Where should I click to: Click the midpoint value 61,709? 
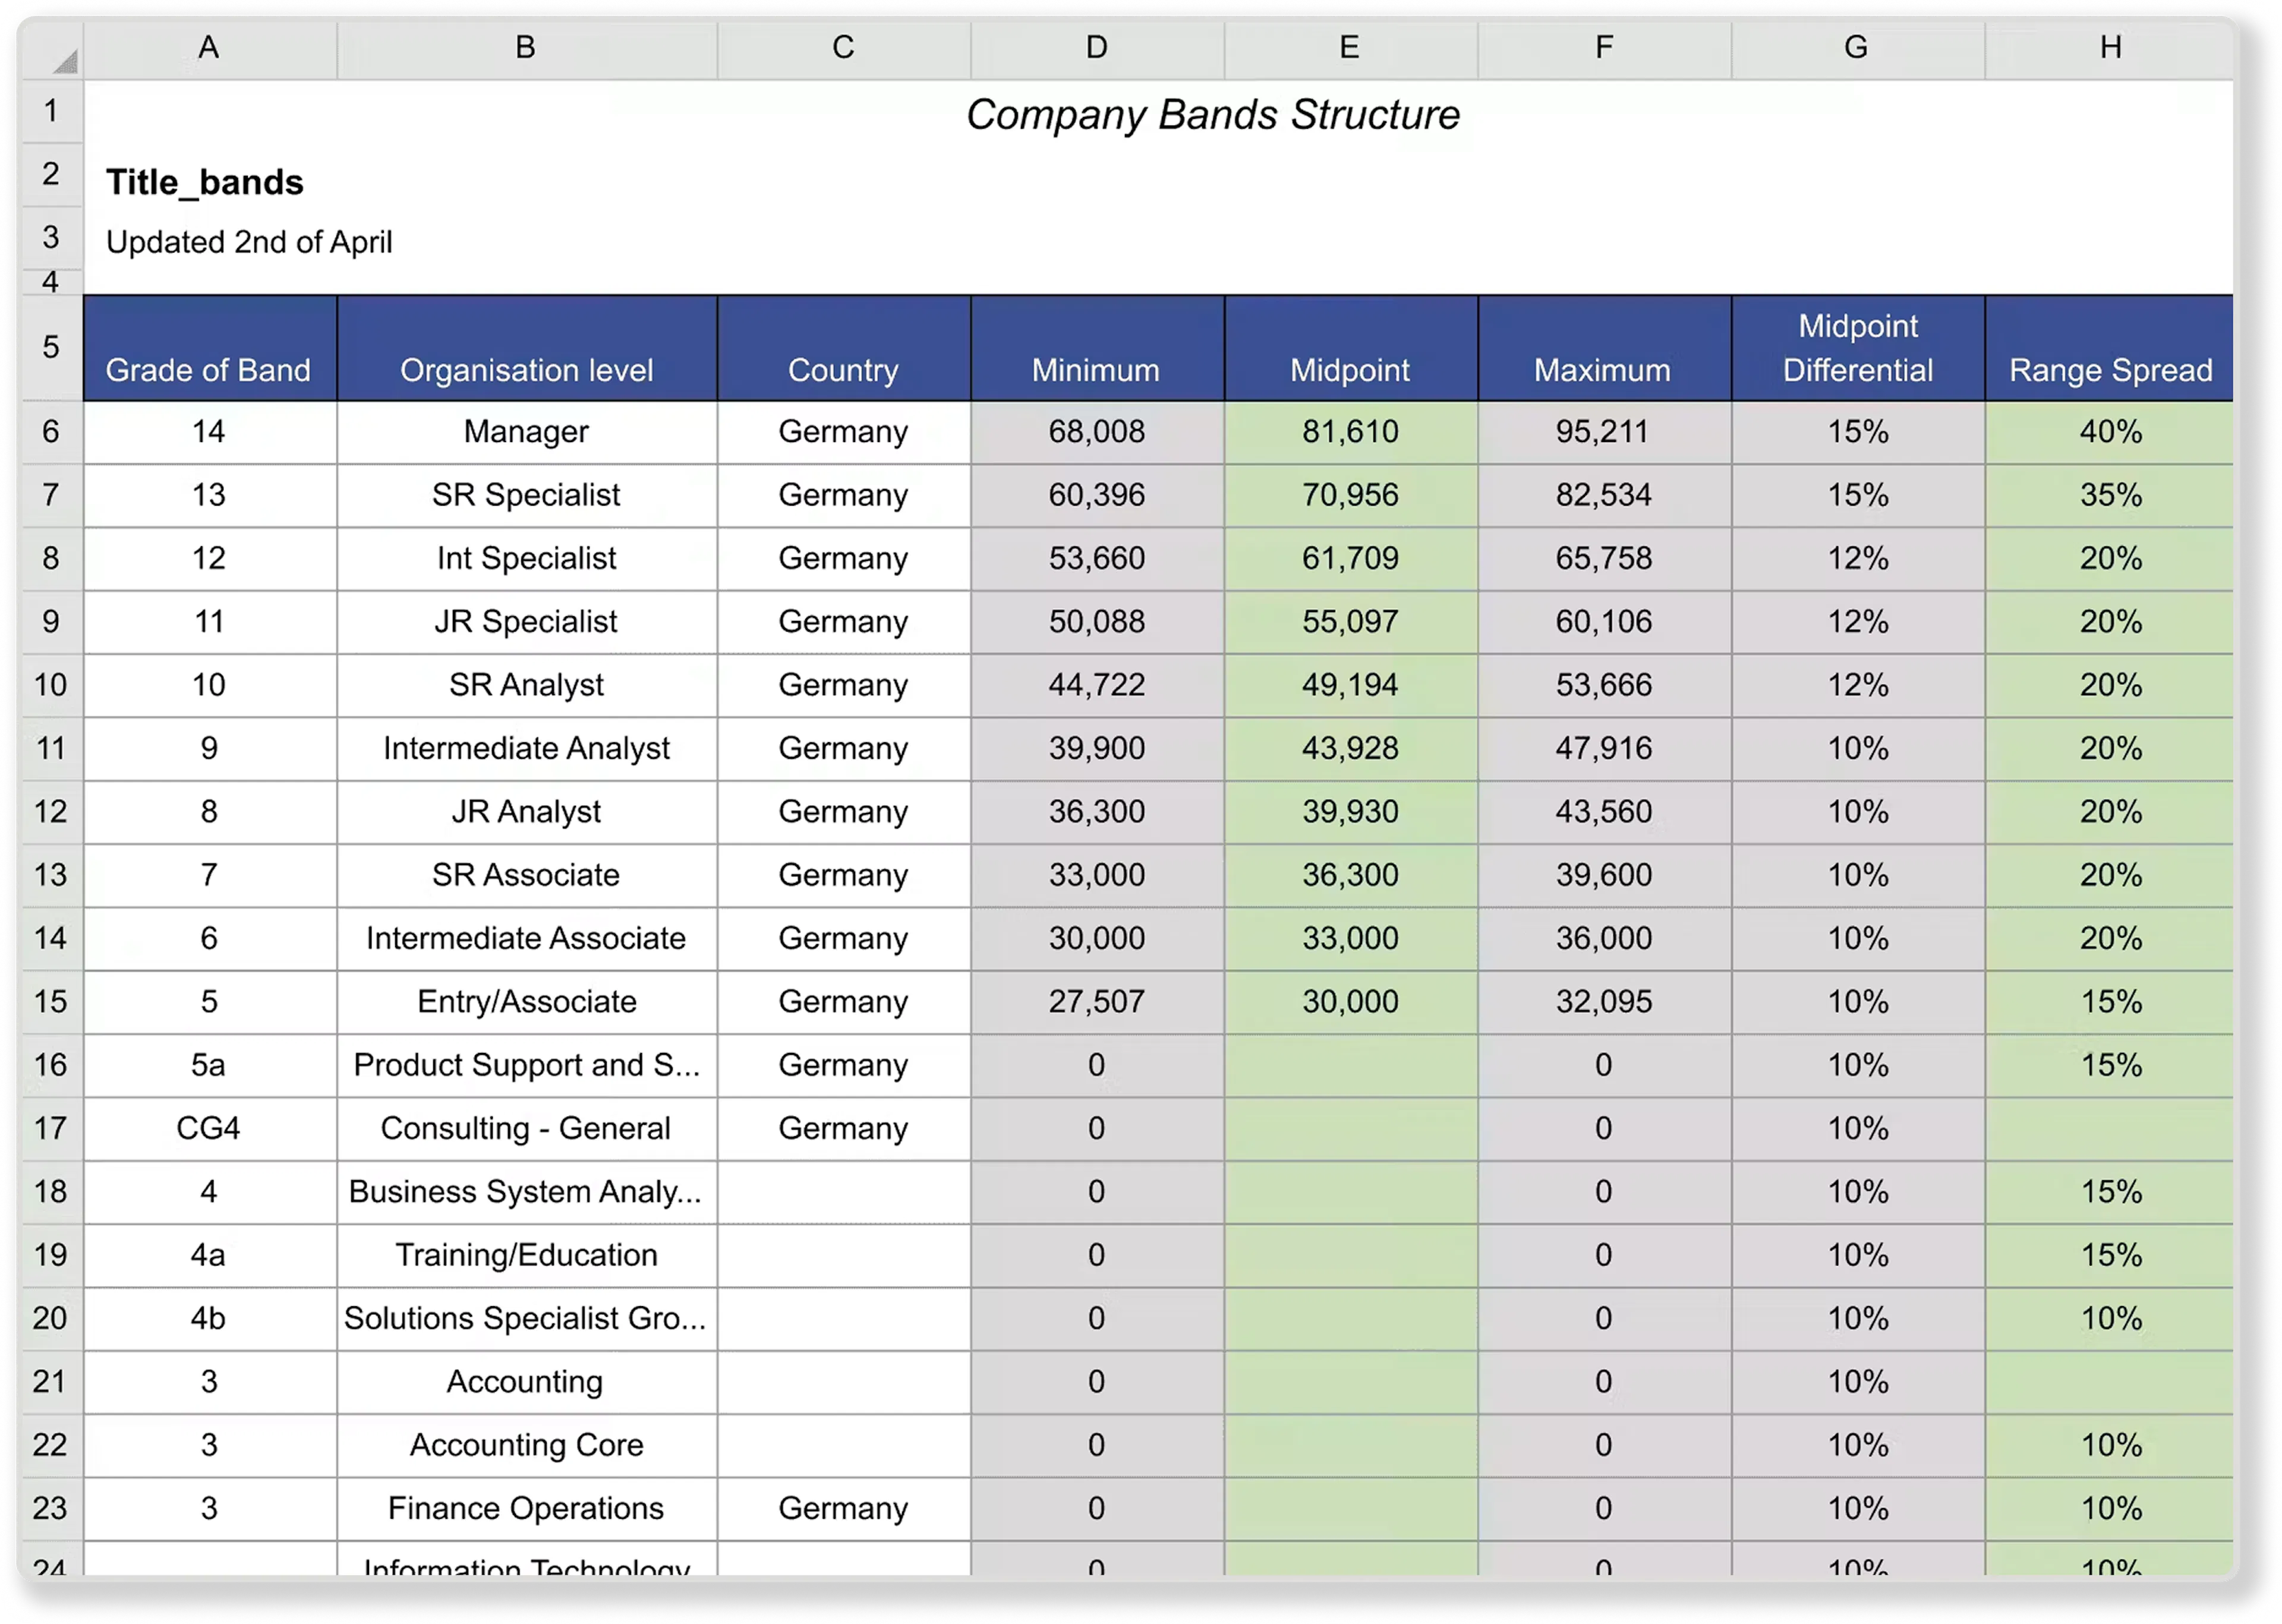point(1350,558)
